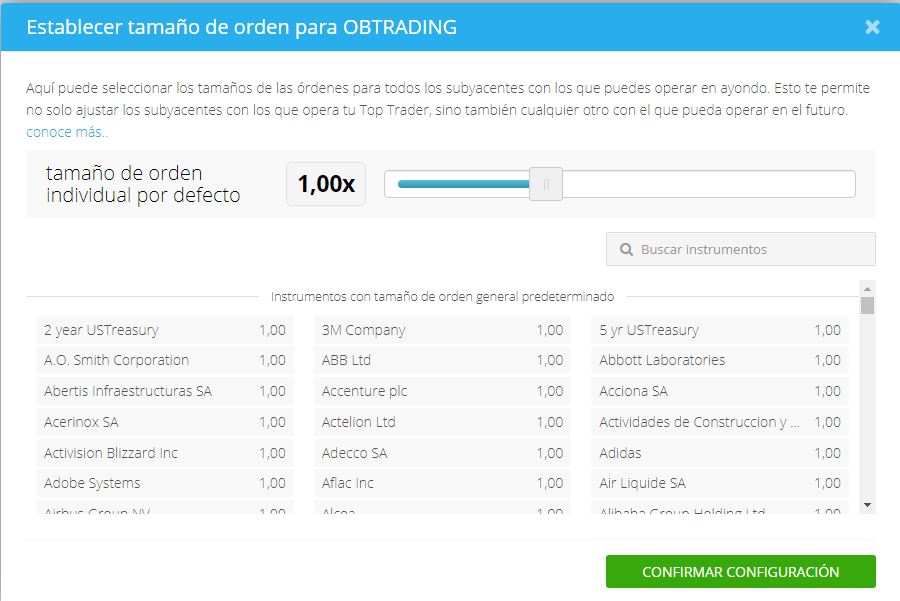Select the 5 yr USTreasury instrument
The width and height of the screenshot is (900, 601).
(x=720, y=330)
